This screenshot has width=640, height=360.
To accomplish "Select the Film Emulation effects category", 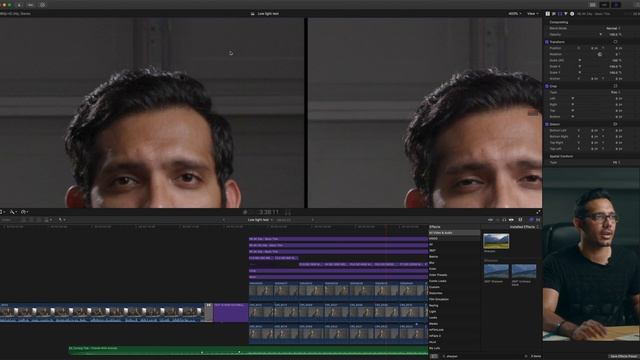I will coord(439,299).
